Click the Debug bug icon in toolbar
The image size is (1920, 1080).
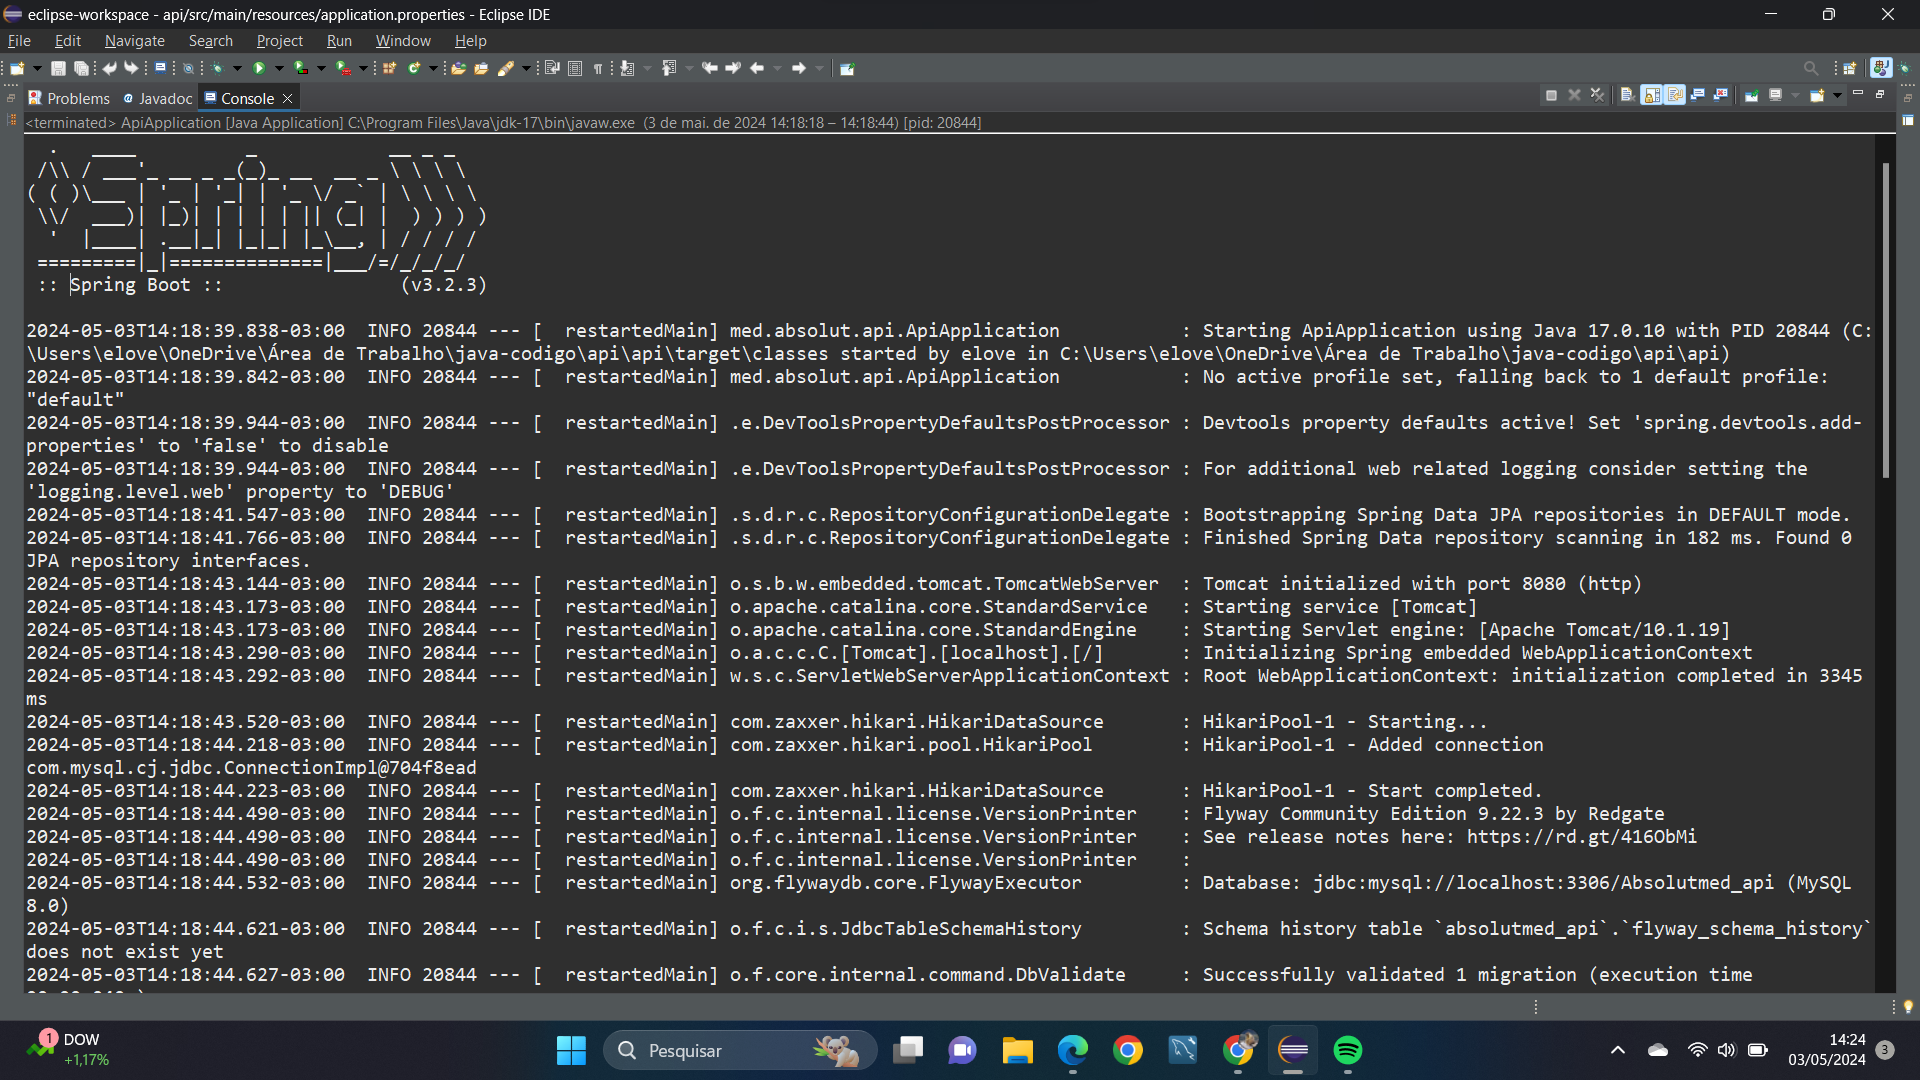coord(217,68)
